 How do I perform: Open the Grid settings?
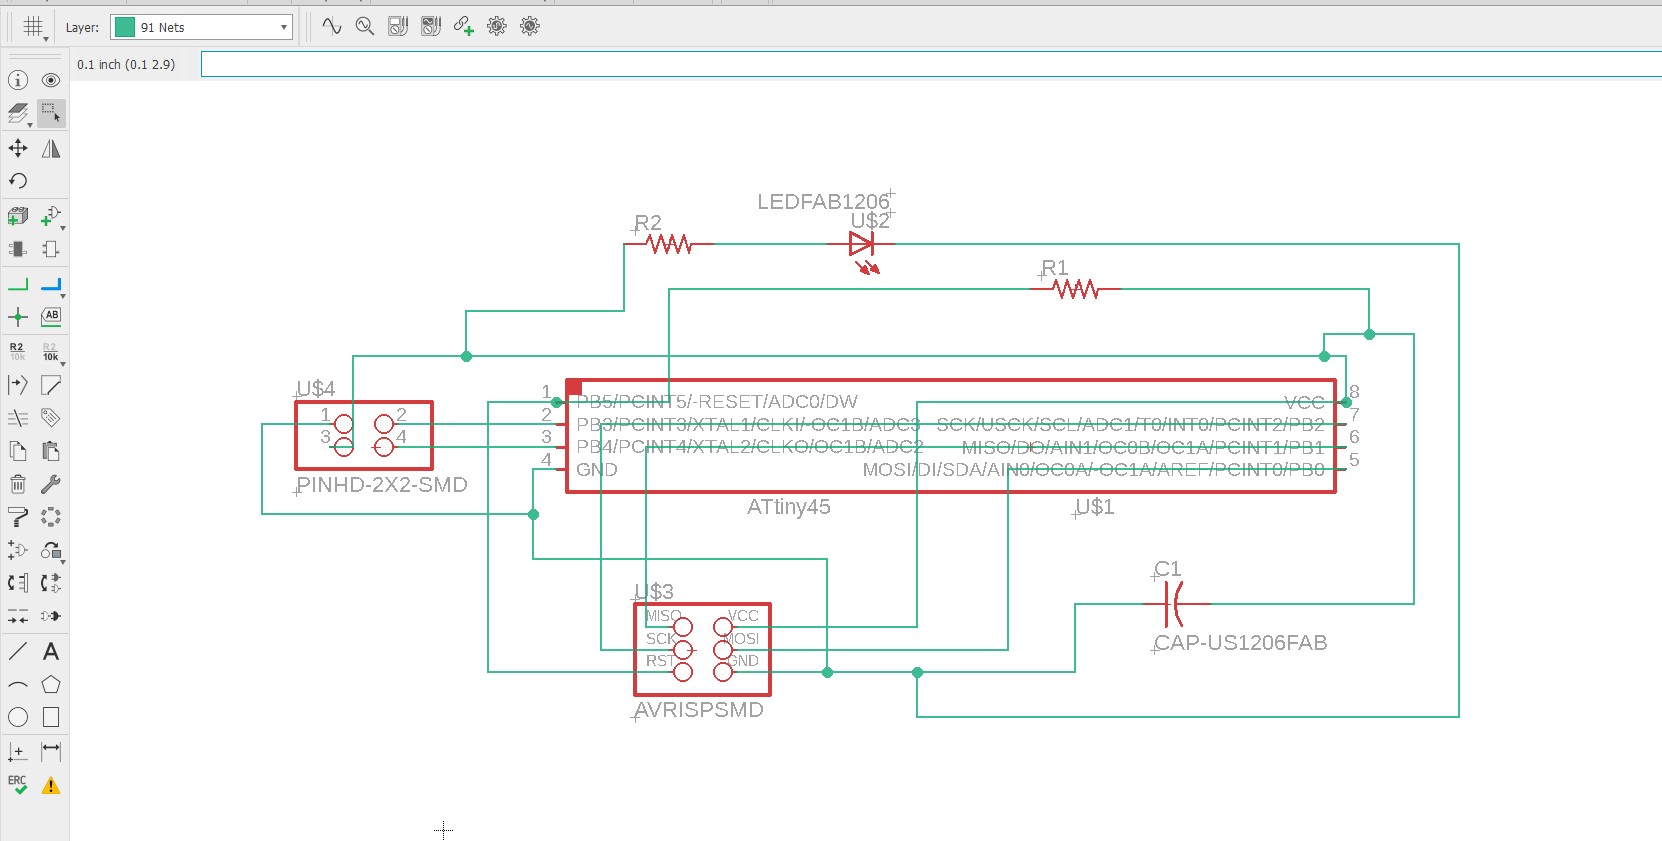pos(34,27)
